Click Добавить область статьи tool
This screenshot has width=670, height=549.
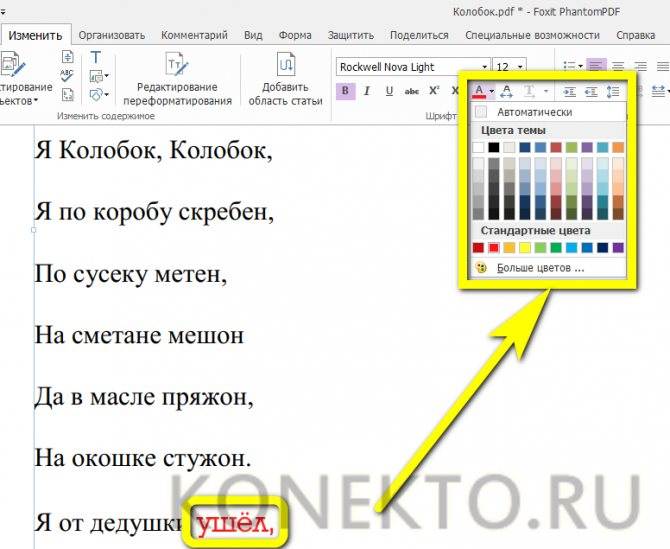[285, 78]
